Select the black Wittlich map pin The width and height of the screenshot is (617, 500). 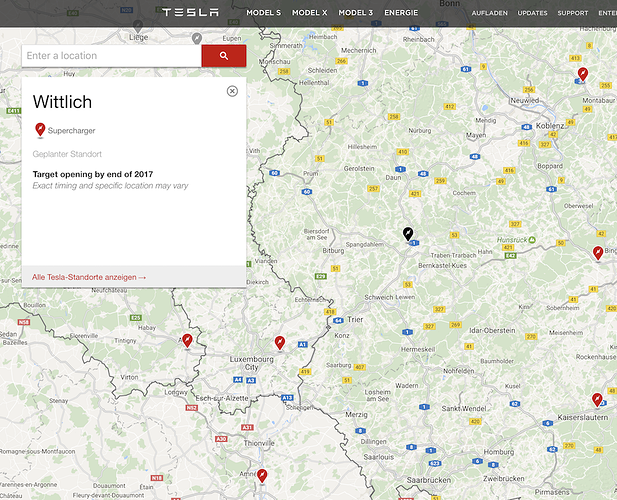[408, 234]
